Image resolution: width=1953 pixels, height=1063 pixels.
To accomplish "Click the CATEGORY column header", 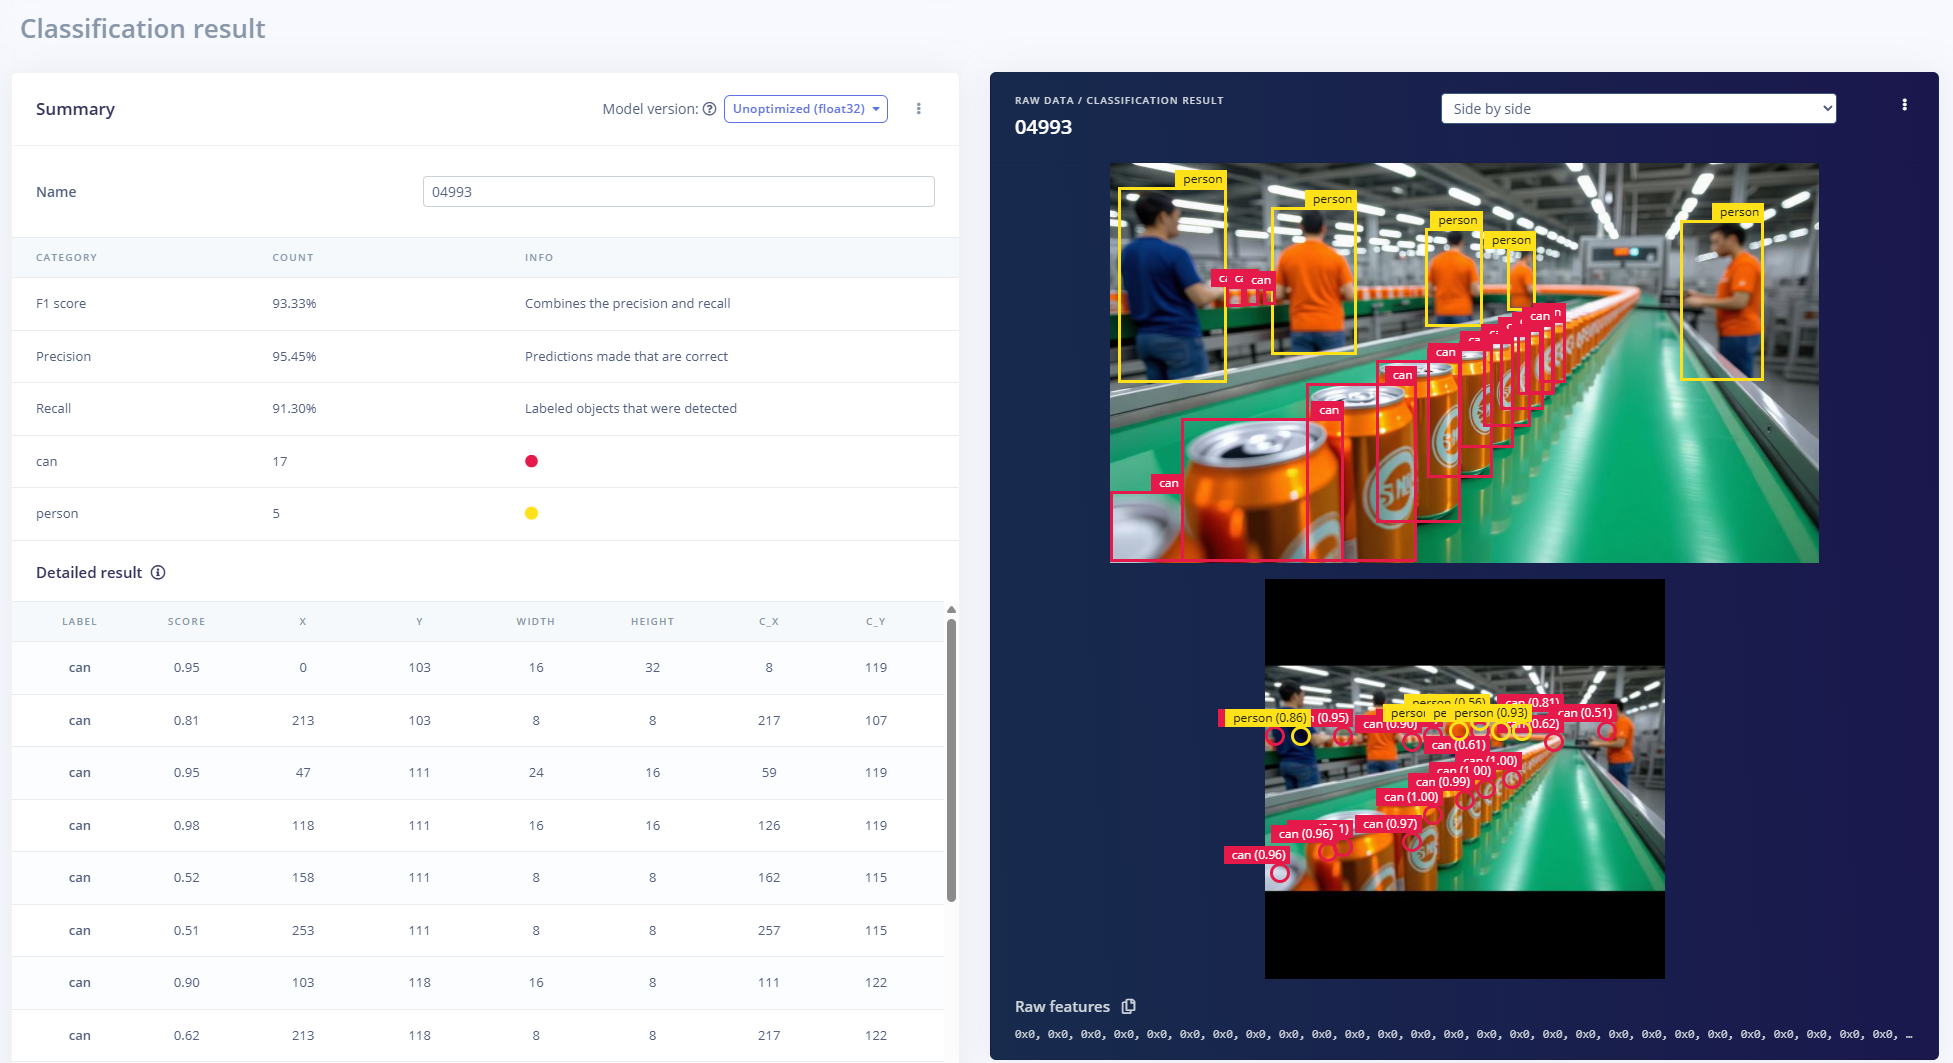I will [67, 258].
